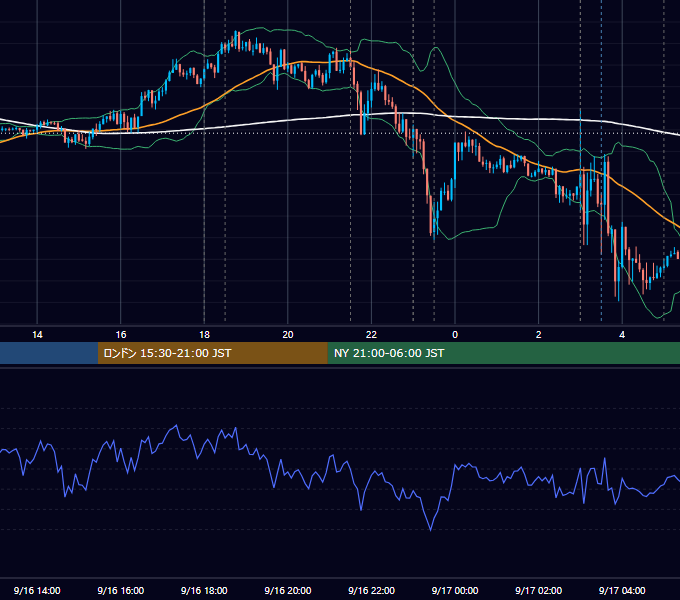Viewport: 680px width, 600px height.
Task: Click the NY 21:00-06:00 JST session bar
Action: pyautogui.click(x=503, y=353)
